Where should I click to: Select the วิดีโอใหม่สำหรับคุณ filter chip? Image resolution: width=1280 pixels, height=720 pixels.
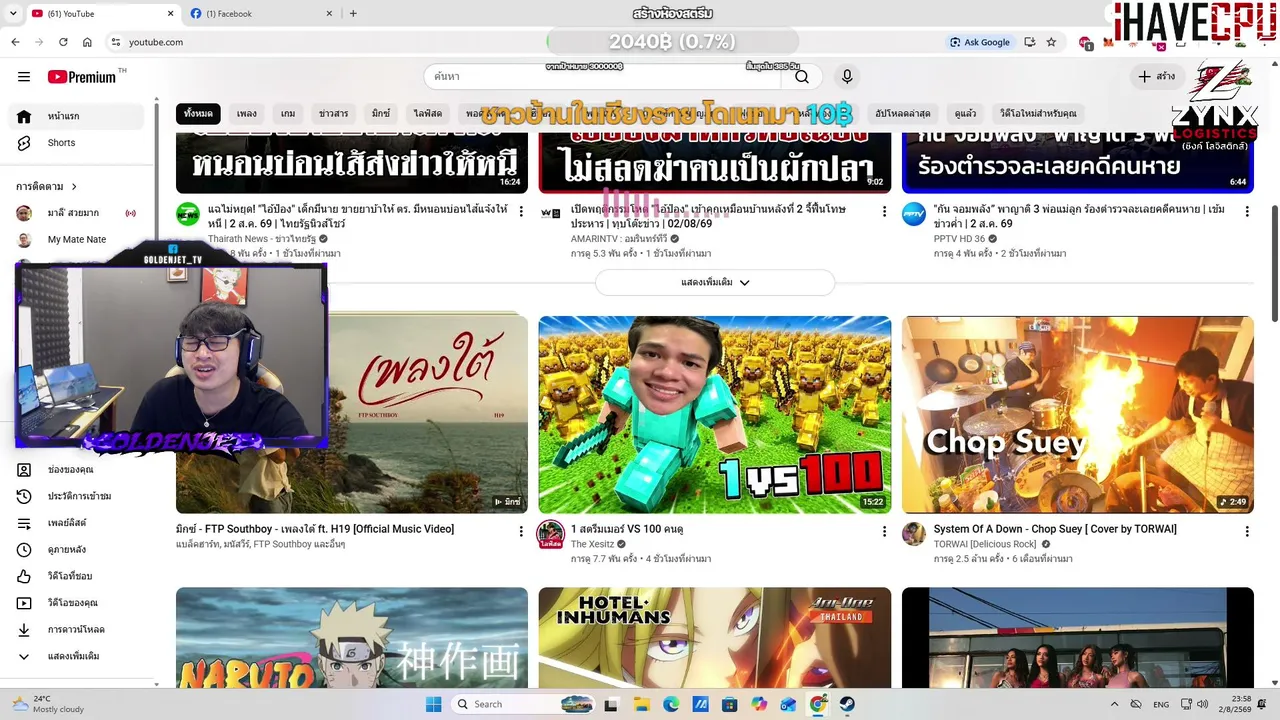pos(1038,114)
